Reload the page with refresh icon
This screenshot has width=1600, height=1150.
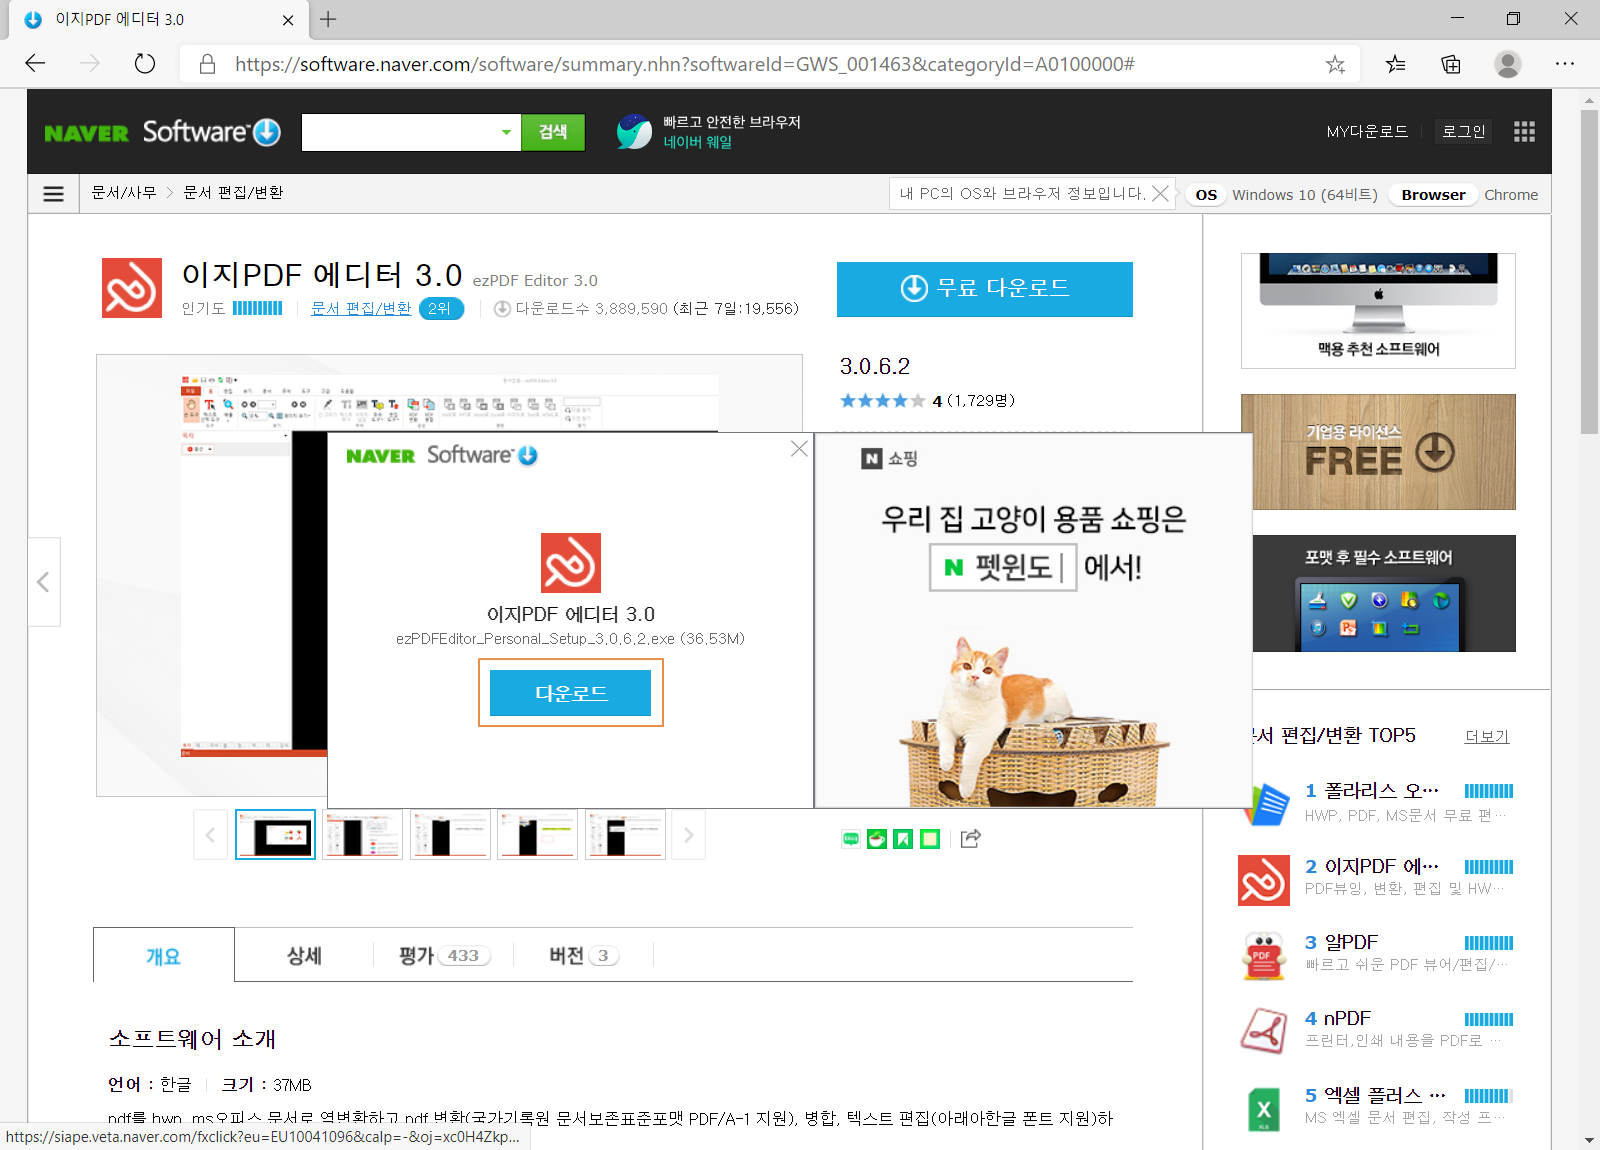(x=145, y=64)
